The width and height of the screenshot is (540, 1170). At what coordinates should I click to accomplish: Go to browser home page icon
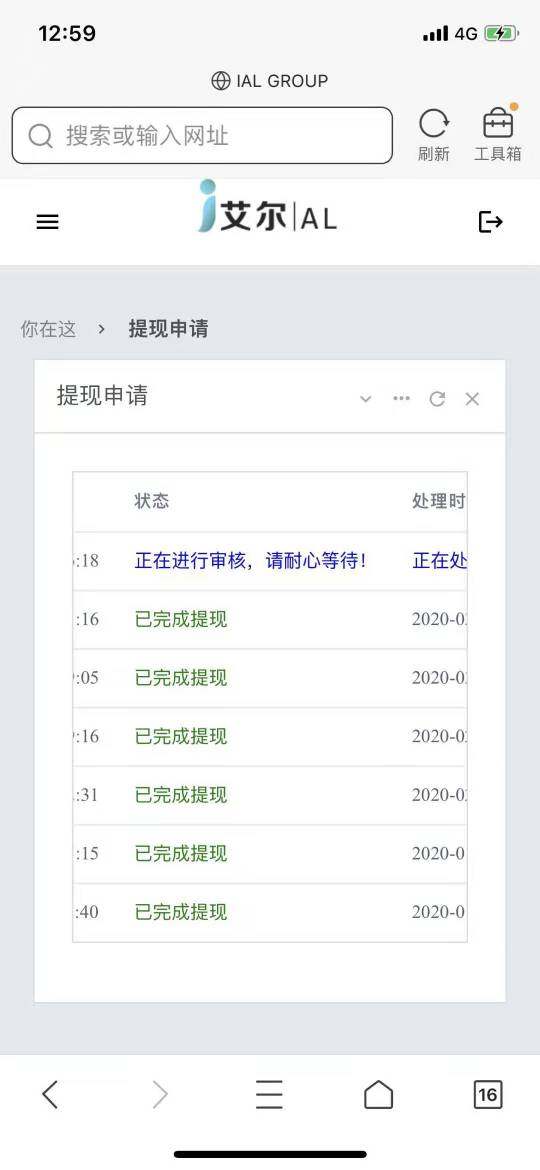click(378, 1095)
